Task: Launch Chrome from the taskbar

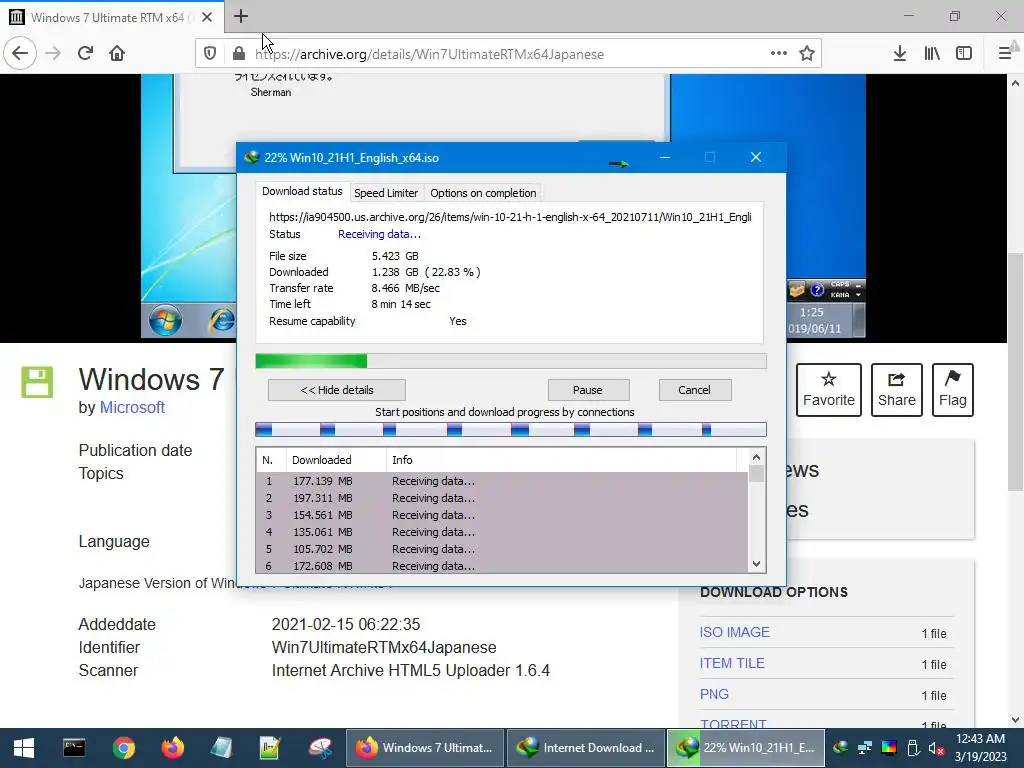Action: coord(123,748)
